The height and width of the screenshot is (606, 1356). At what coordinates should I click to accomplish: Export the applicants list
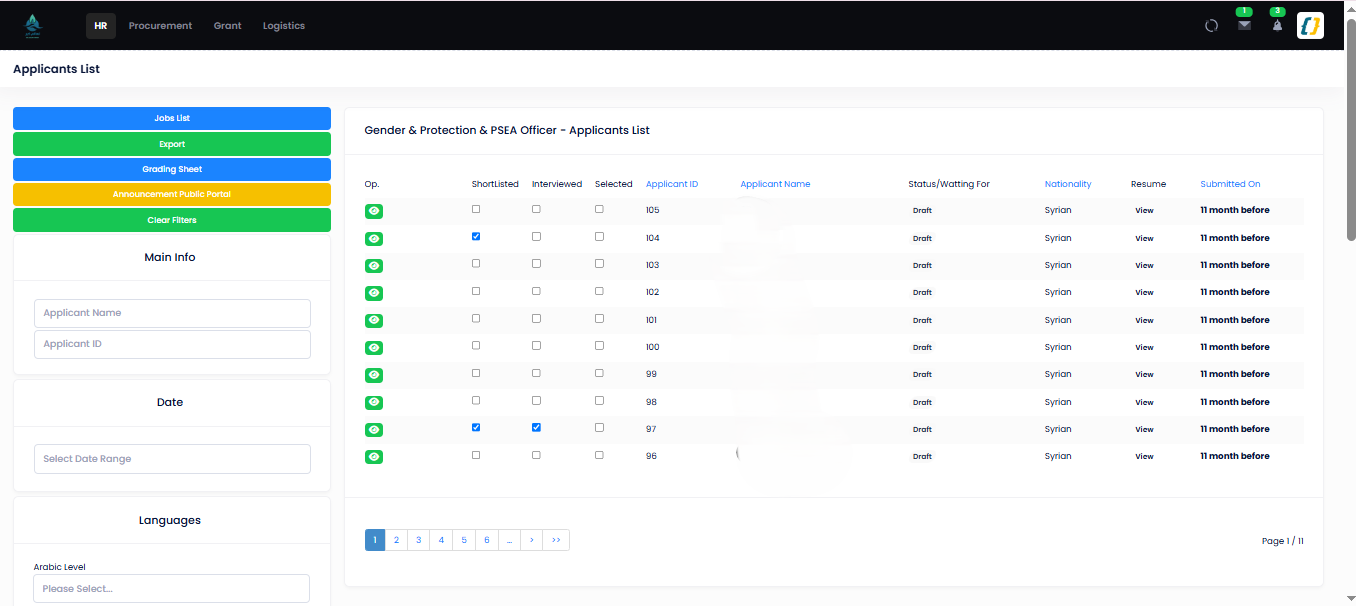[172, 144]
